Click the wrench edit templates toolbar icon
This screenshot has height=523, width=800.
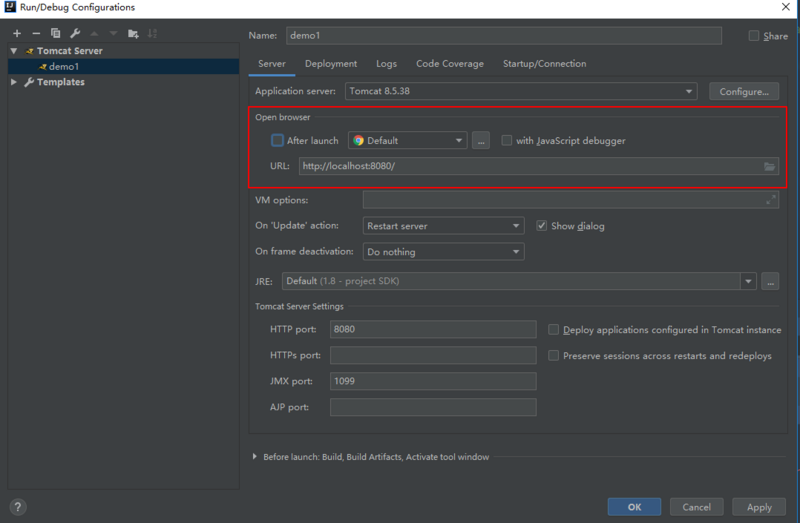(x=75, y=33)
